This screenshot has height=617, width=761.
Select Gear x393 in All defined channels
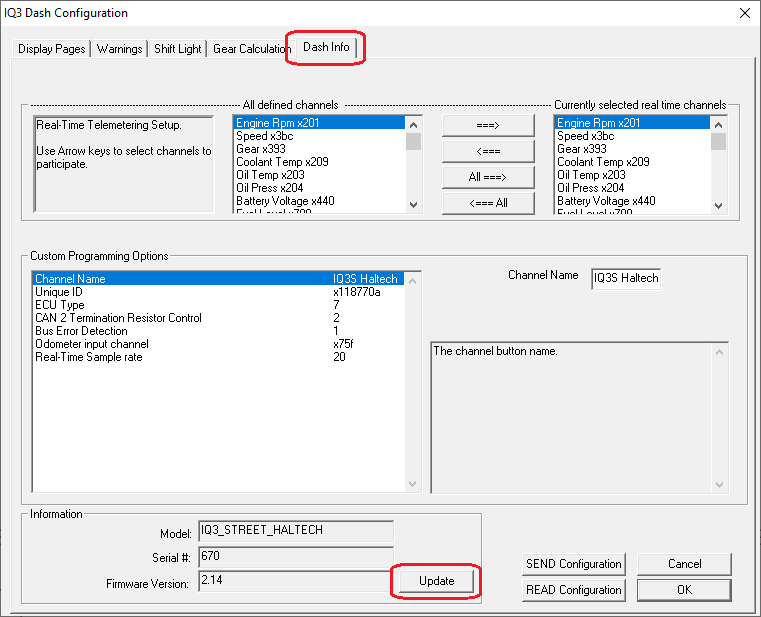[319, 149]
